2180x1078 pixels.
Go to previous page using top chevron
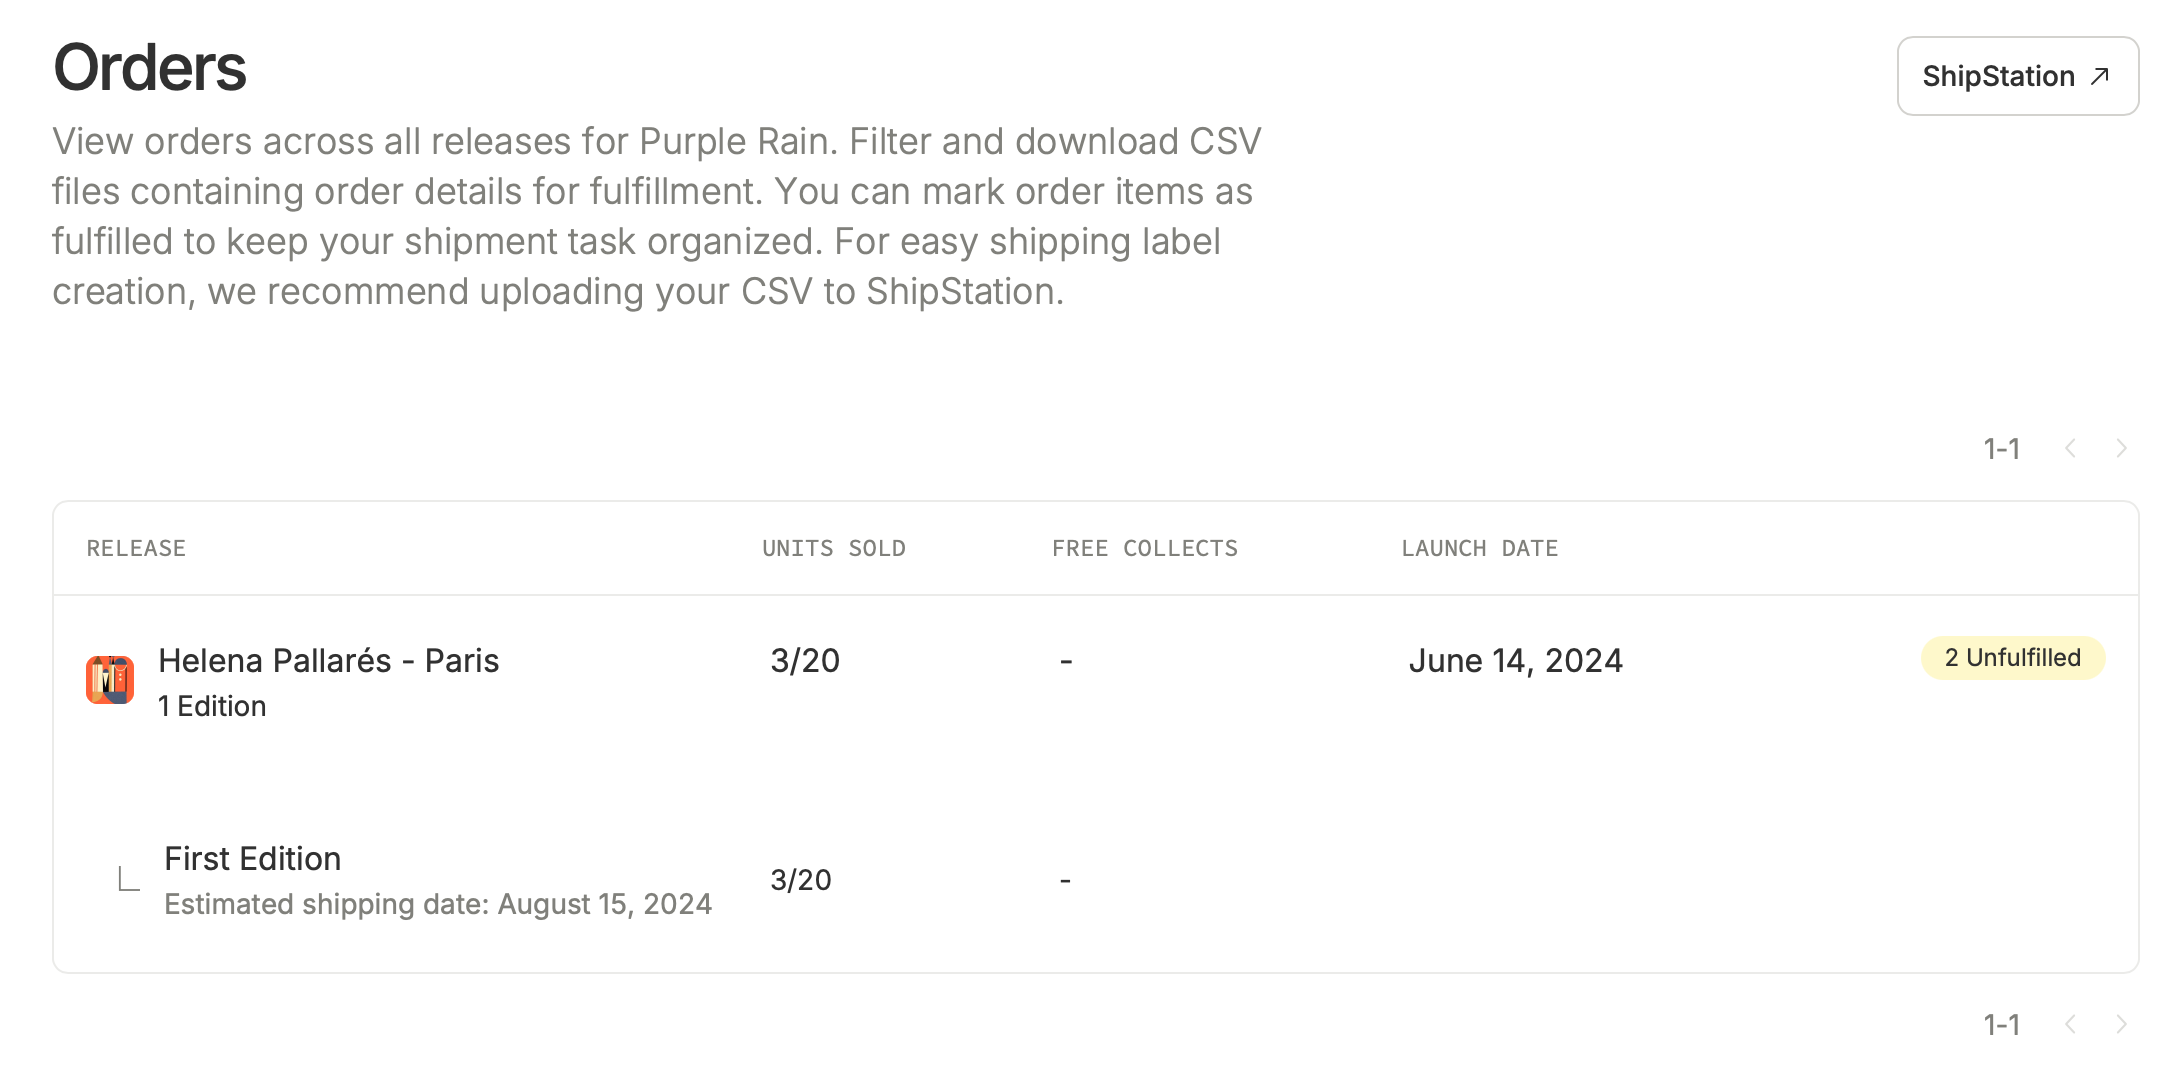2071,448
